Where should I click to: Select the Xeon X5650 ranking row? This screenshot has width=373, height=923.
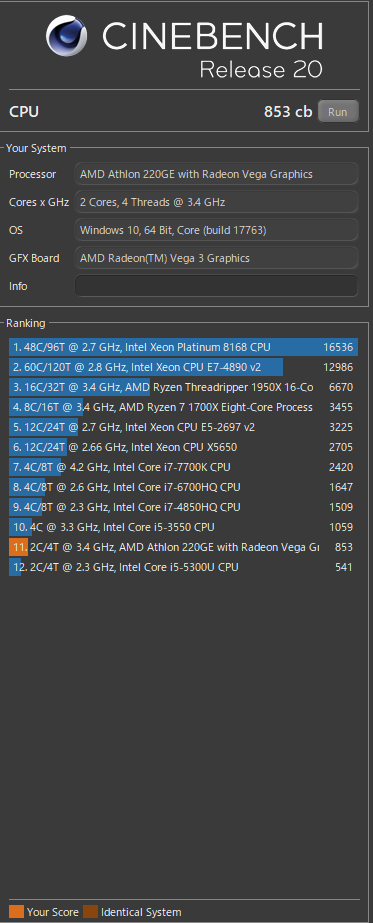click(x=184, y=447)
